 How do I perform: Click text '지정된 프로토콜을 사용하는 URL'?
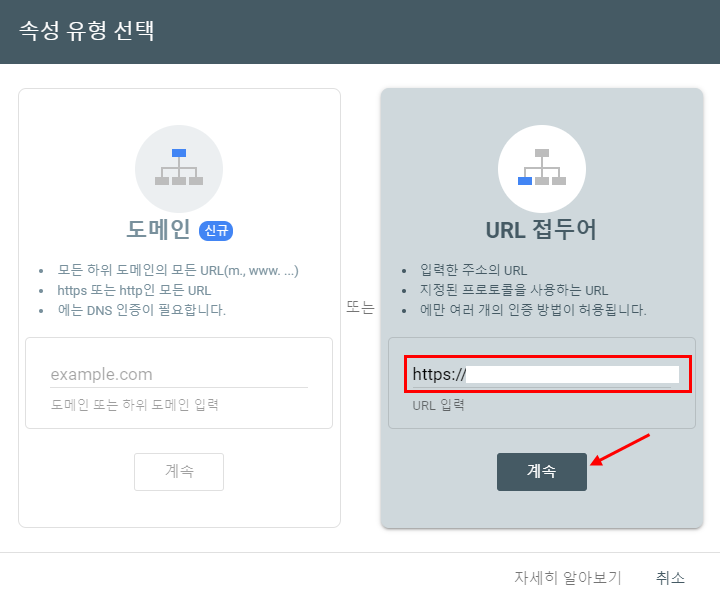tap(514, 291)
